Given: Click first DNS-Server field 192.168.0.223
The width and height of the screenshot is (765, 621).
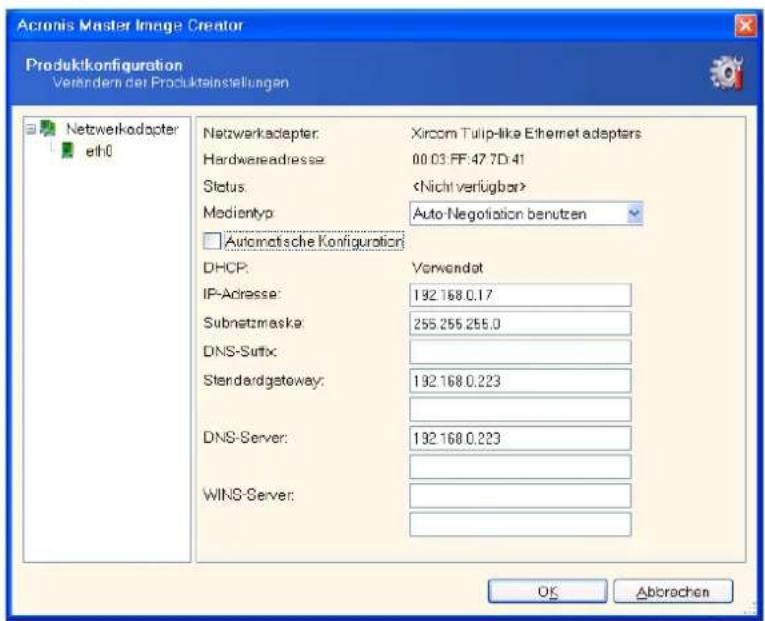Looking at the screenshot, I should click(x=520, y=439).
